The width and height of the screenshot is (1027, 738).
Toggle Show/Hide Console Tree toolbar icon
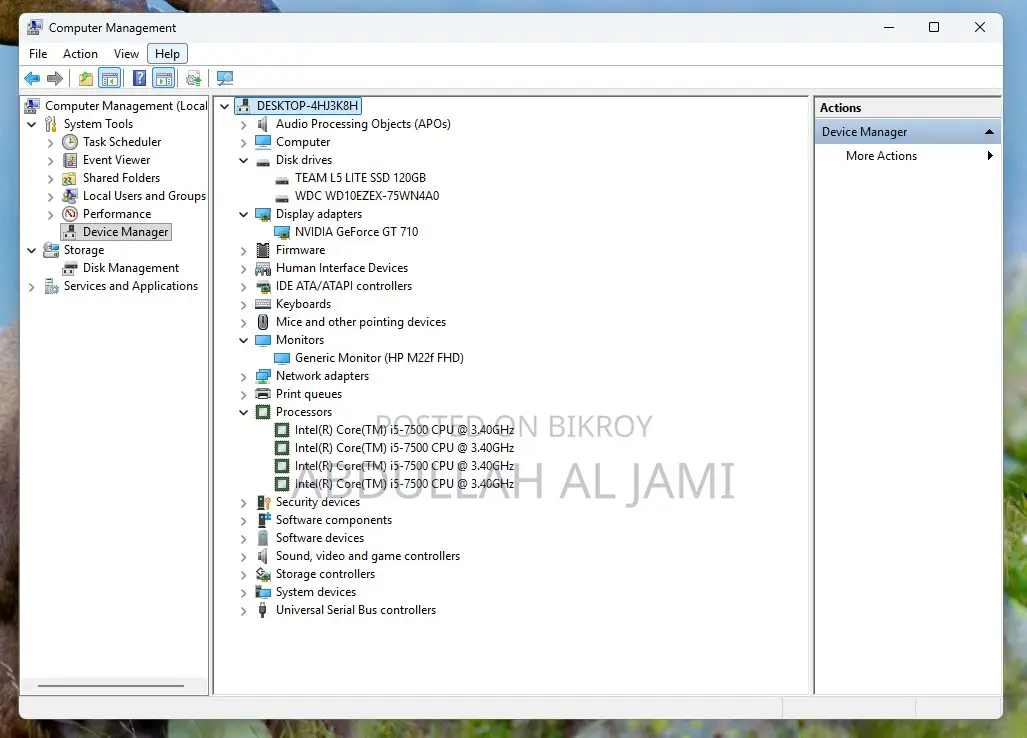click(x=110, y=79)
